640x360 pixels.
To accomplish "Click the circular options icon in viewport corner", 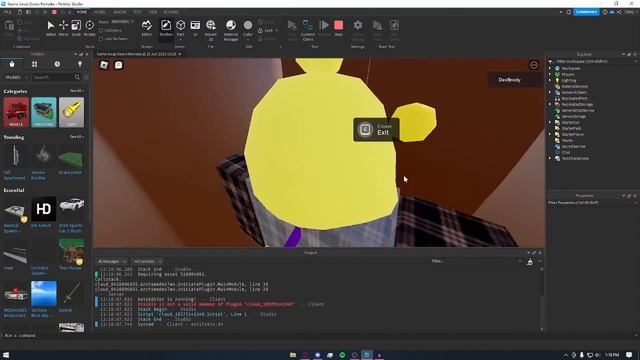I will point(533,65).
